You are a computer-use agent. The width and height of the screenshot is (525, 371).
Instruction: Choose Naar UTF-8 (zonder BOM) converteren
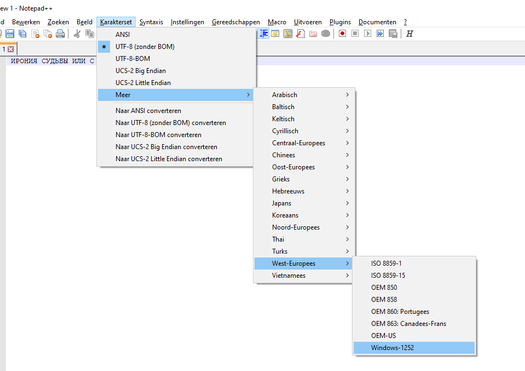pyautogui.click(x=176, y=123)
